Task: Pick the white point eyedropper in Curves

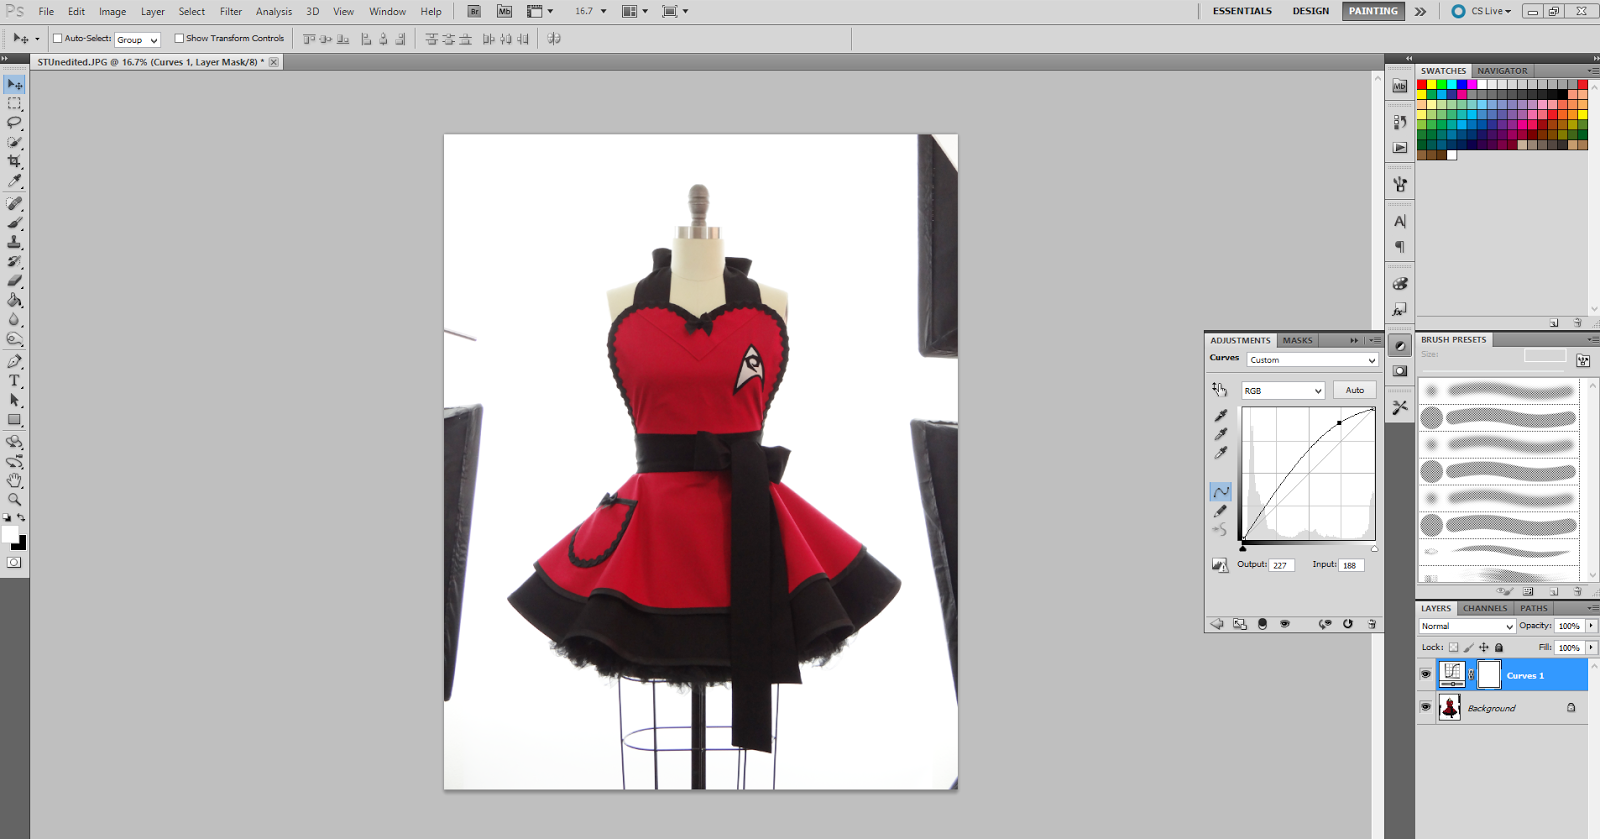Action: pos(1220,453)
